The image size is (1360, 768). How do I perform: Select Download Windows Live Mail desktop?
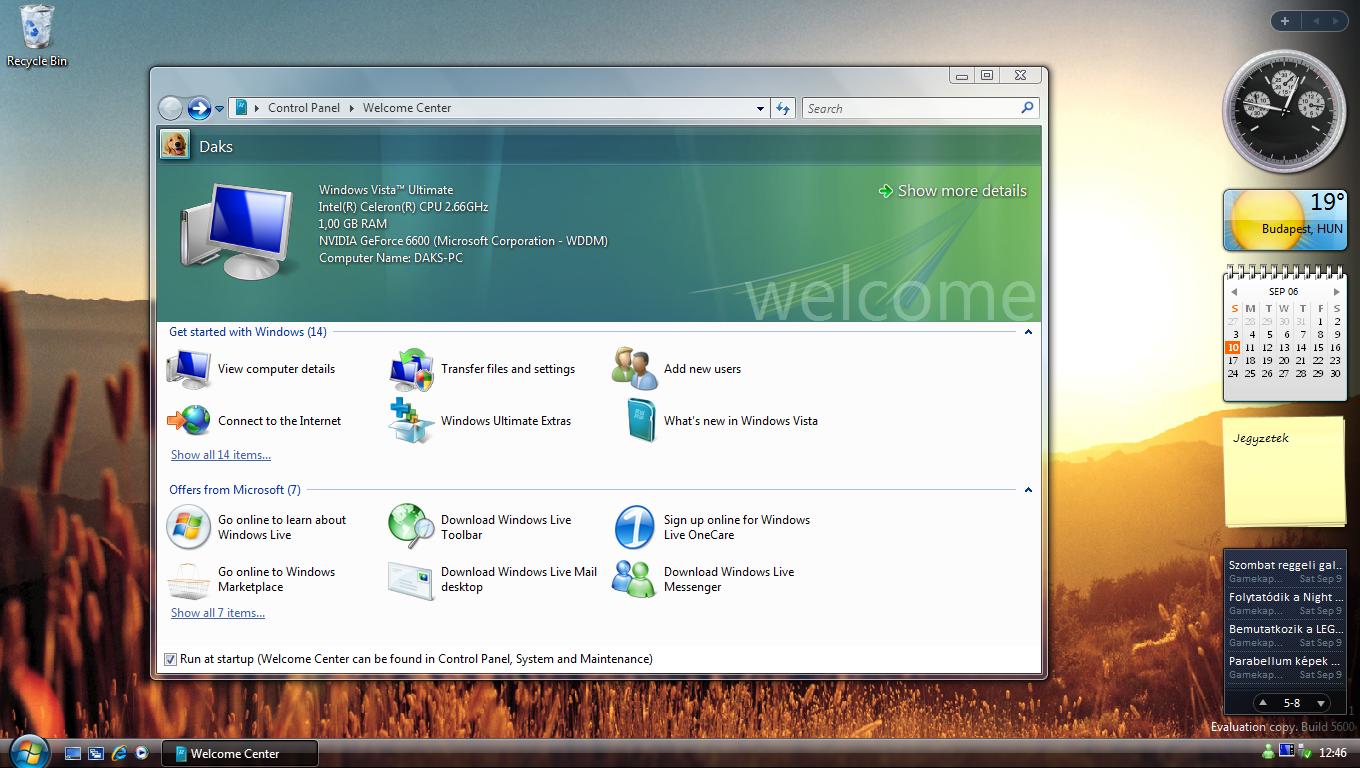pyautogui.click(x=494, y=579)
